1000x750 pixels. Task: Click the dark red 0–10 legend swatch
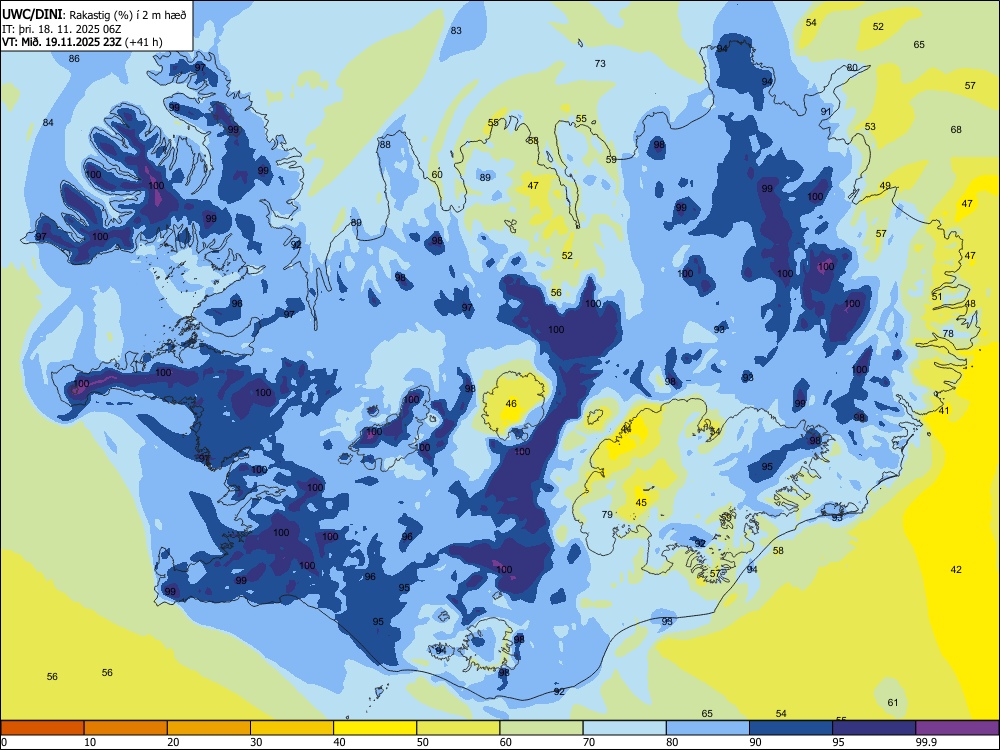click(42, 728)
